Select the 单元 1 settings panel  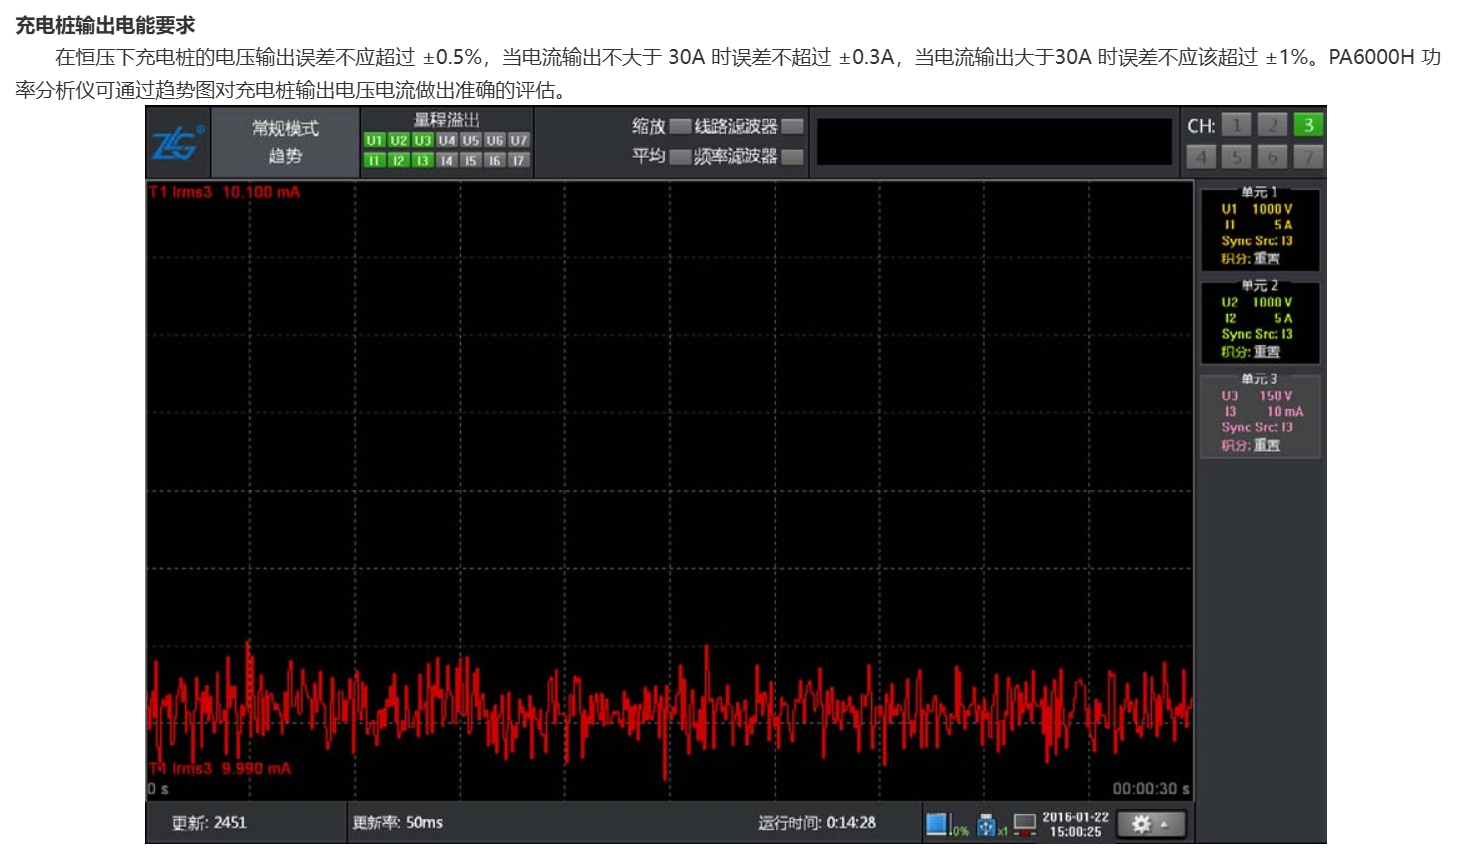pos(1260,228)
